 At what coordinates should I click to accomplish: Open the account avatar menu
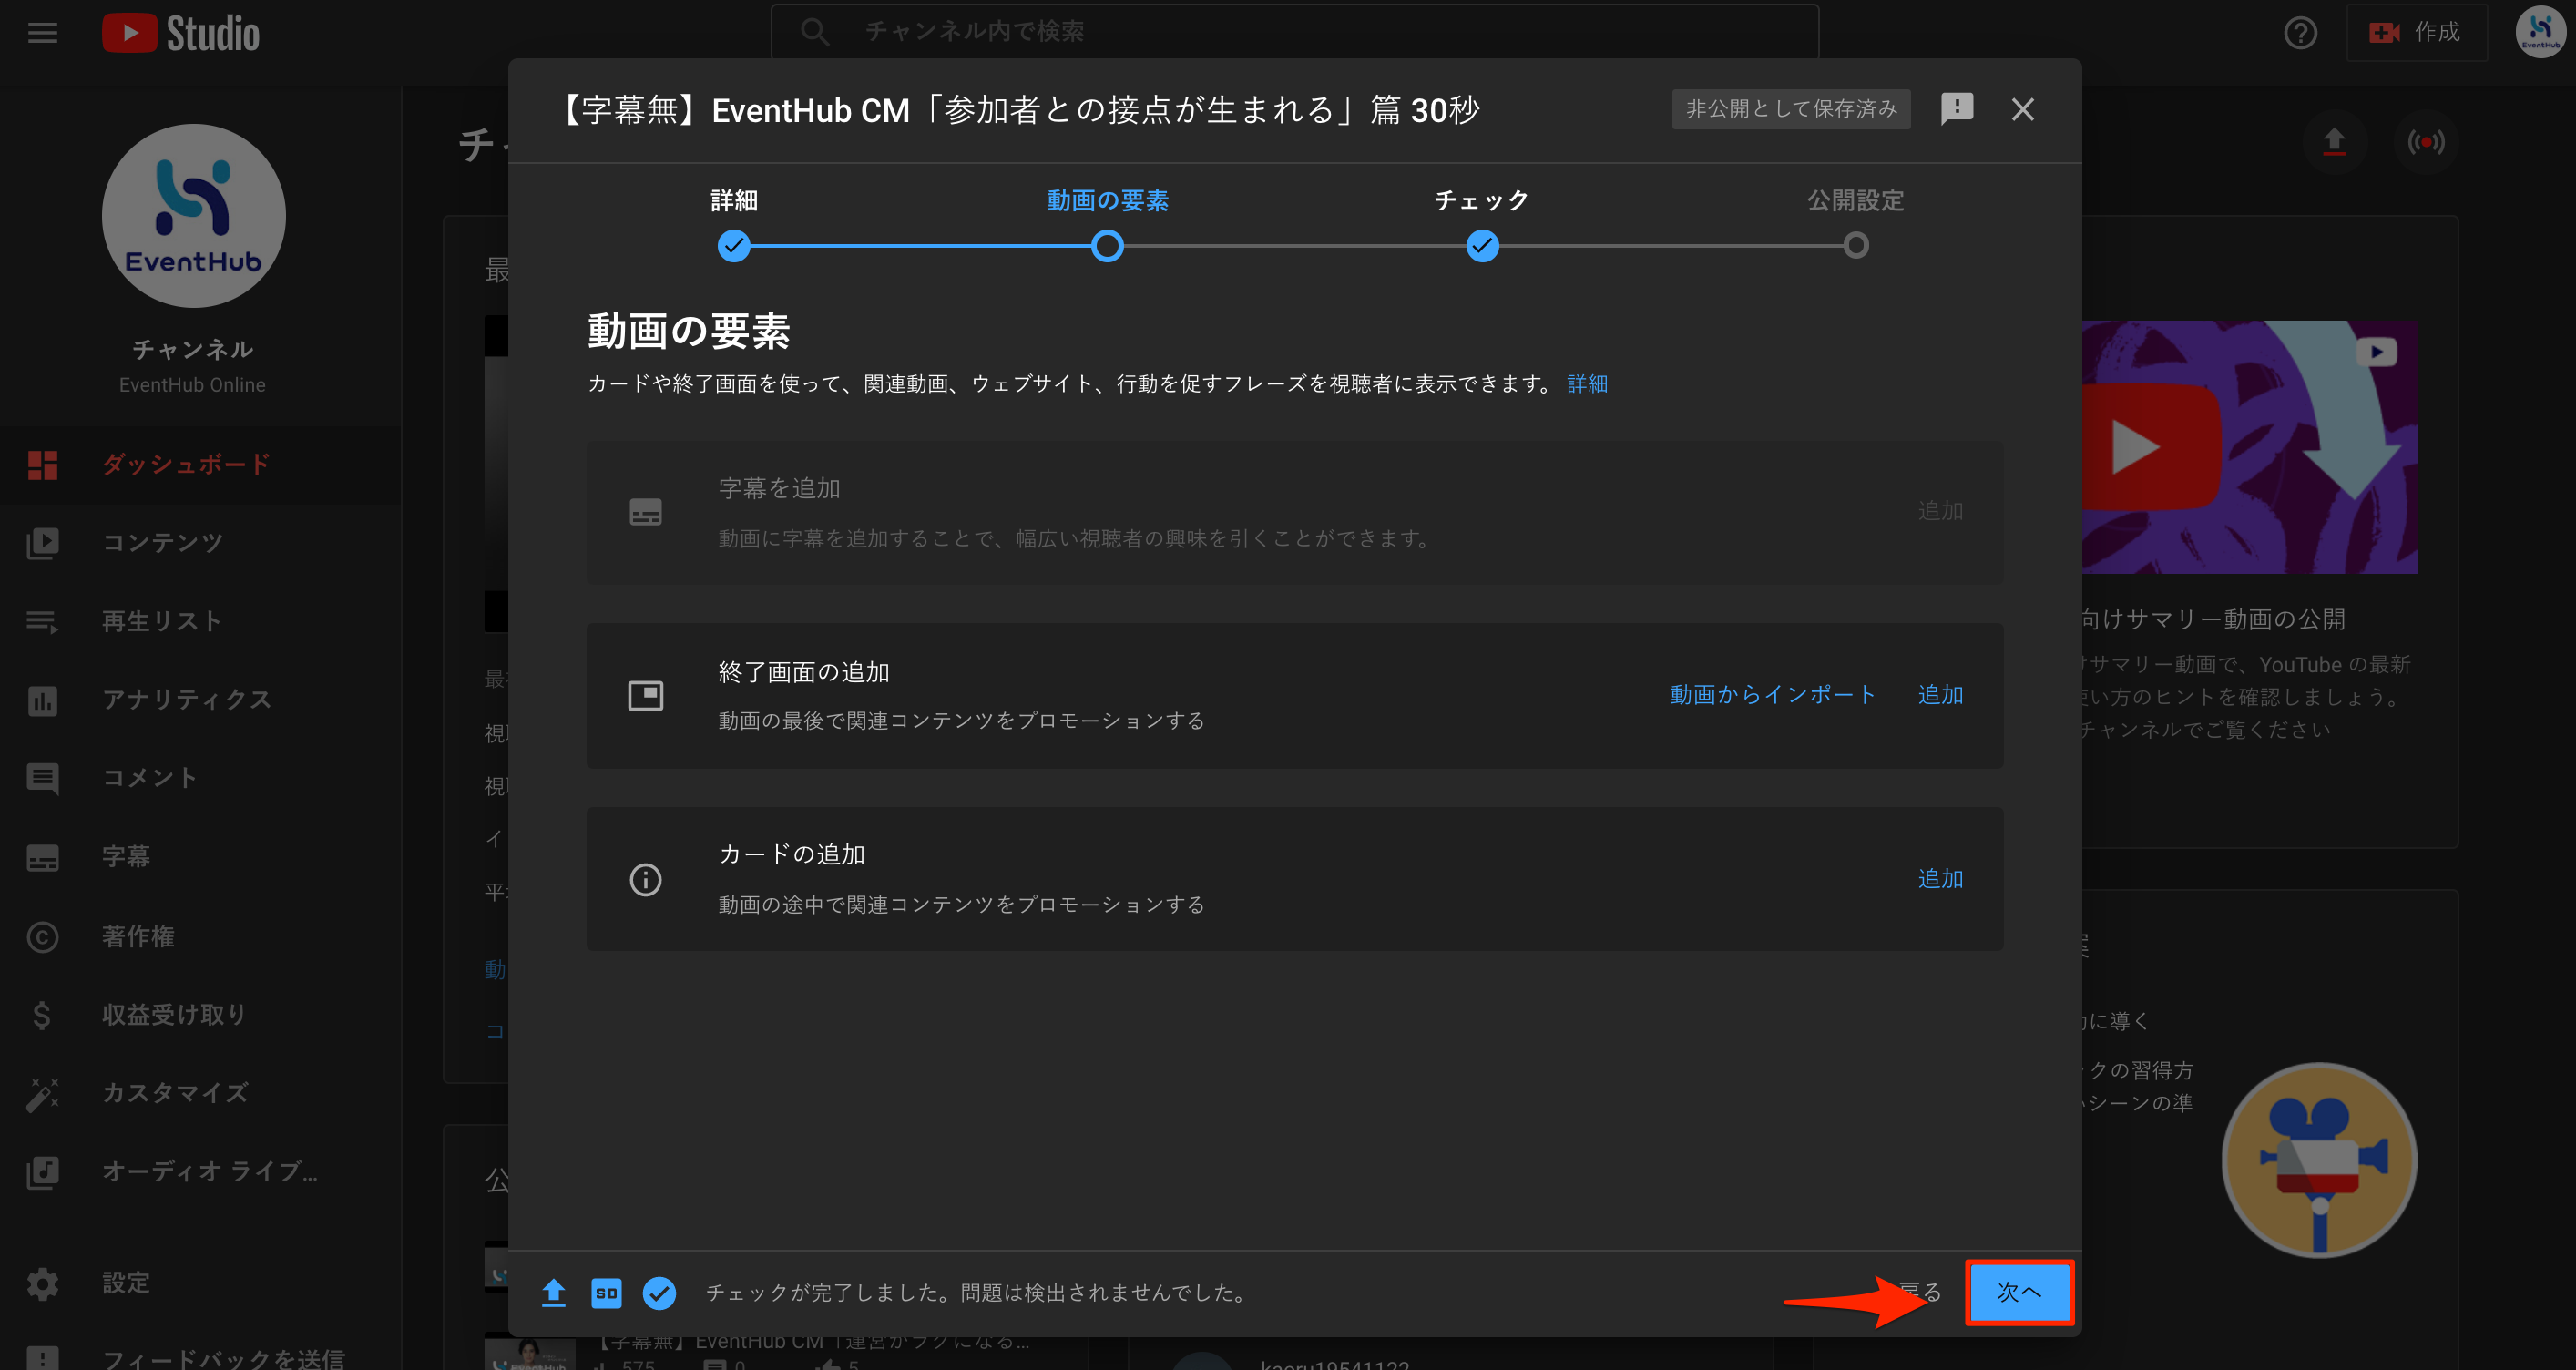tap(2540, 33)
